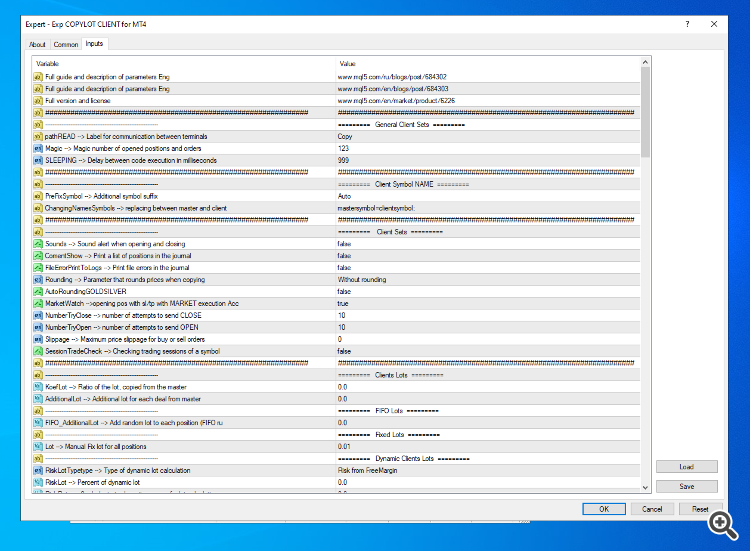Select the 'FIFO Lots' separator text
This screenshot has height=551, width=750.
pyautogui.click(x=389, y=411)
